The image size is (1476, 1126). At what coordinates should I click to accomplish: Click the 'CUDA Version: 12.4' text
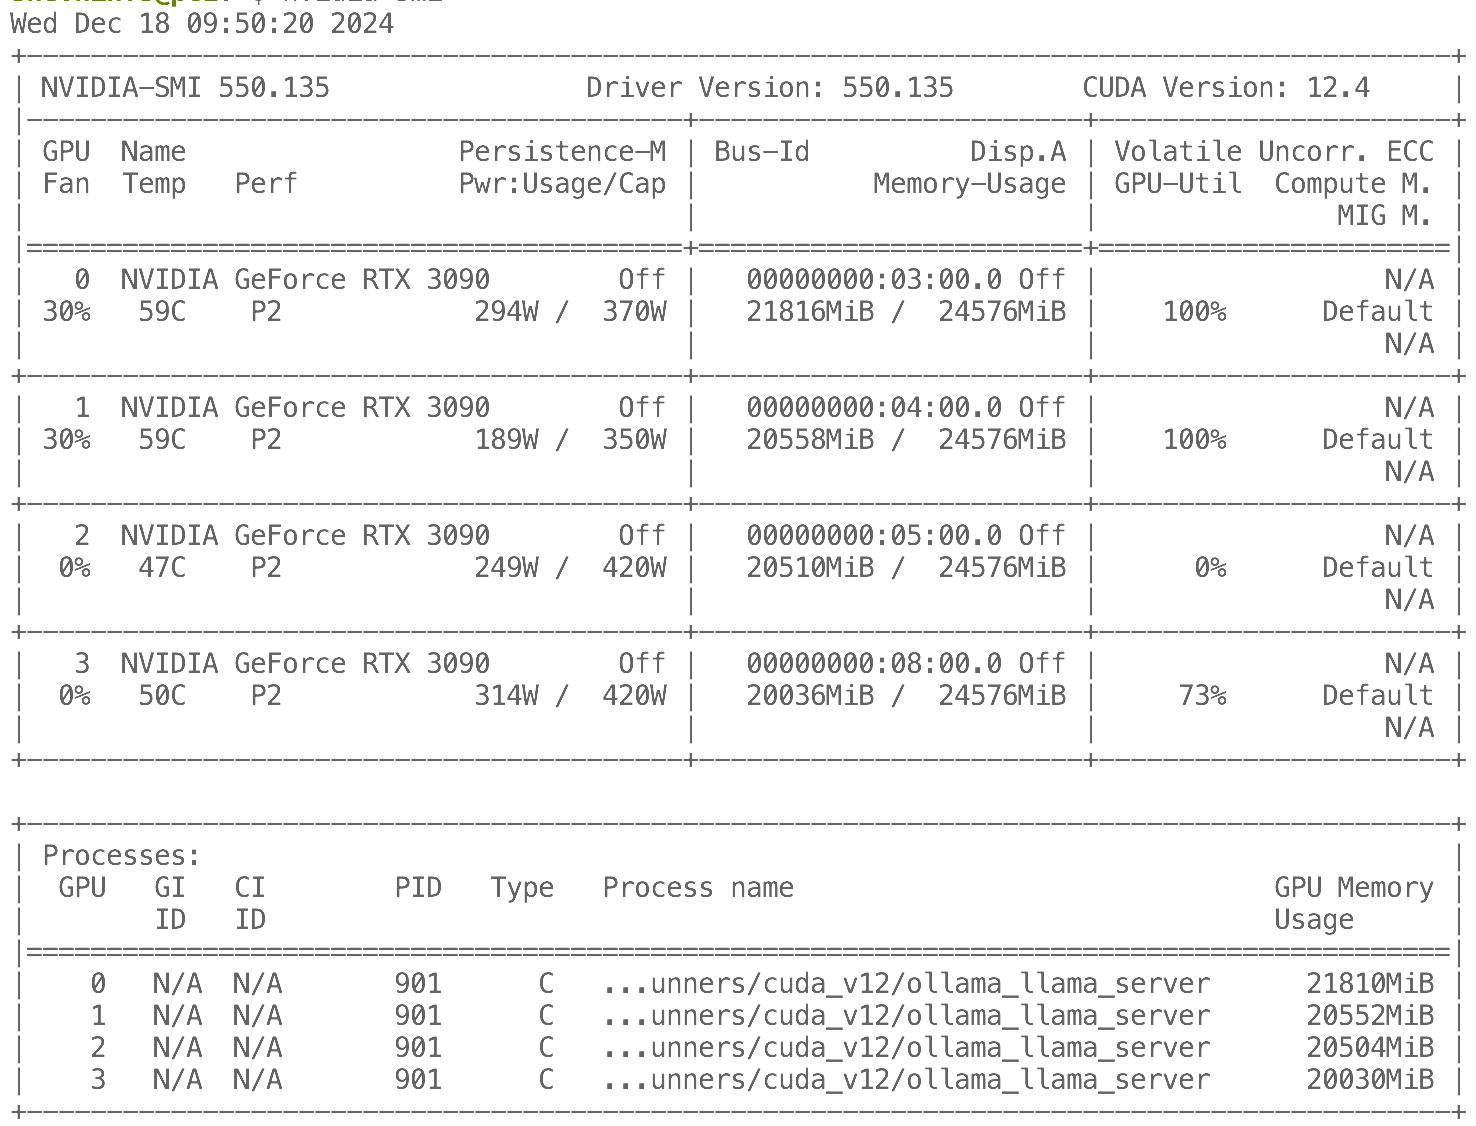pyautogui.click(x=1225, y=88)
